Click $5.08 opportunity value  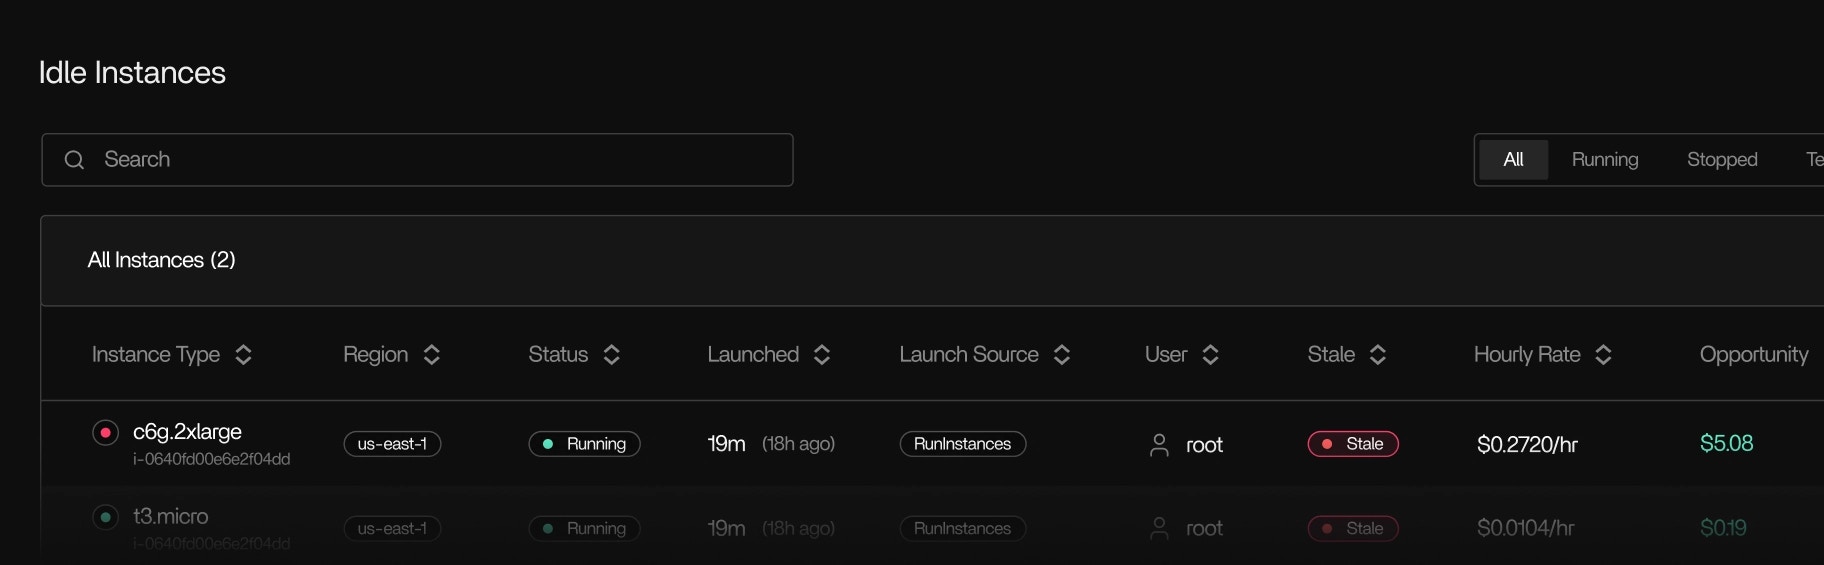[x=1726, y=443]
